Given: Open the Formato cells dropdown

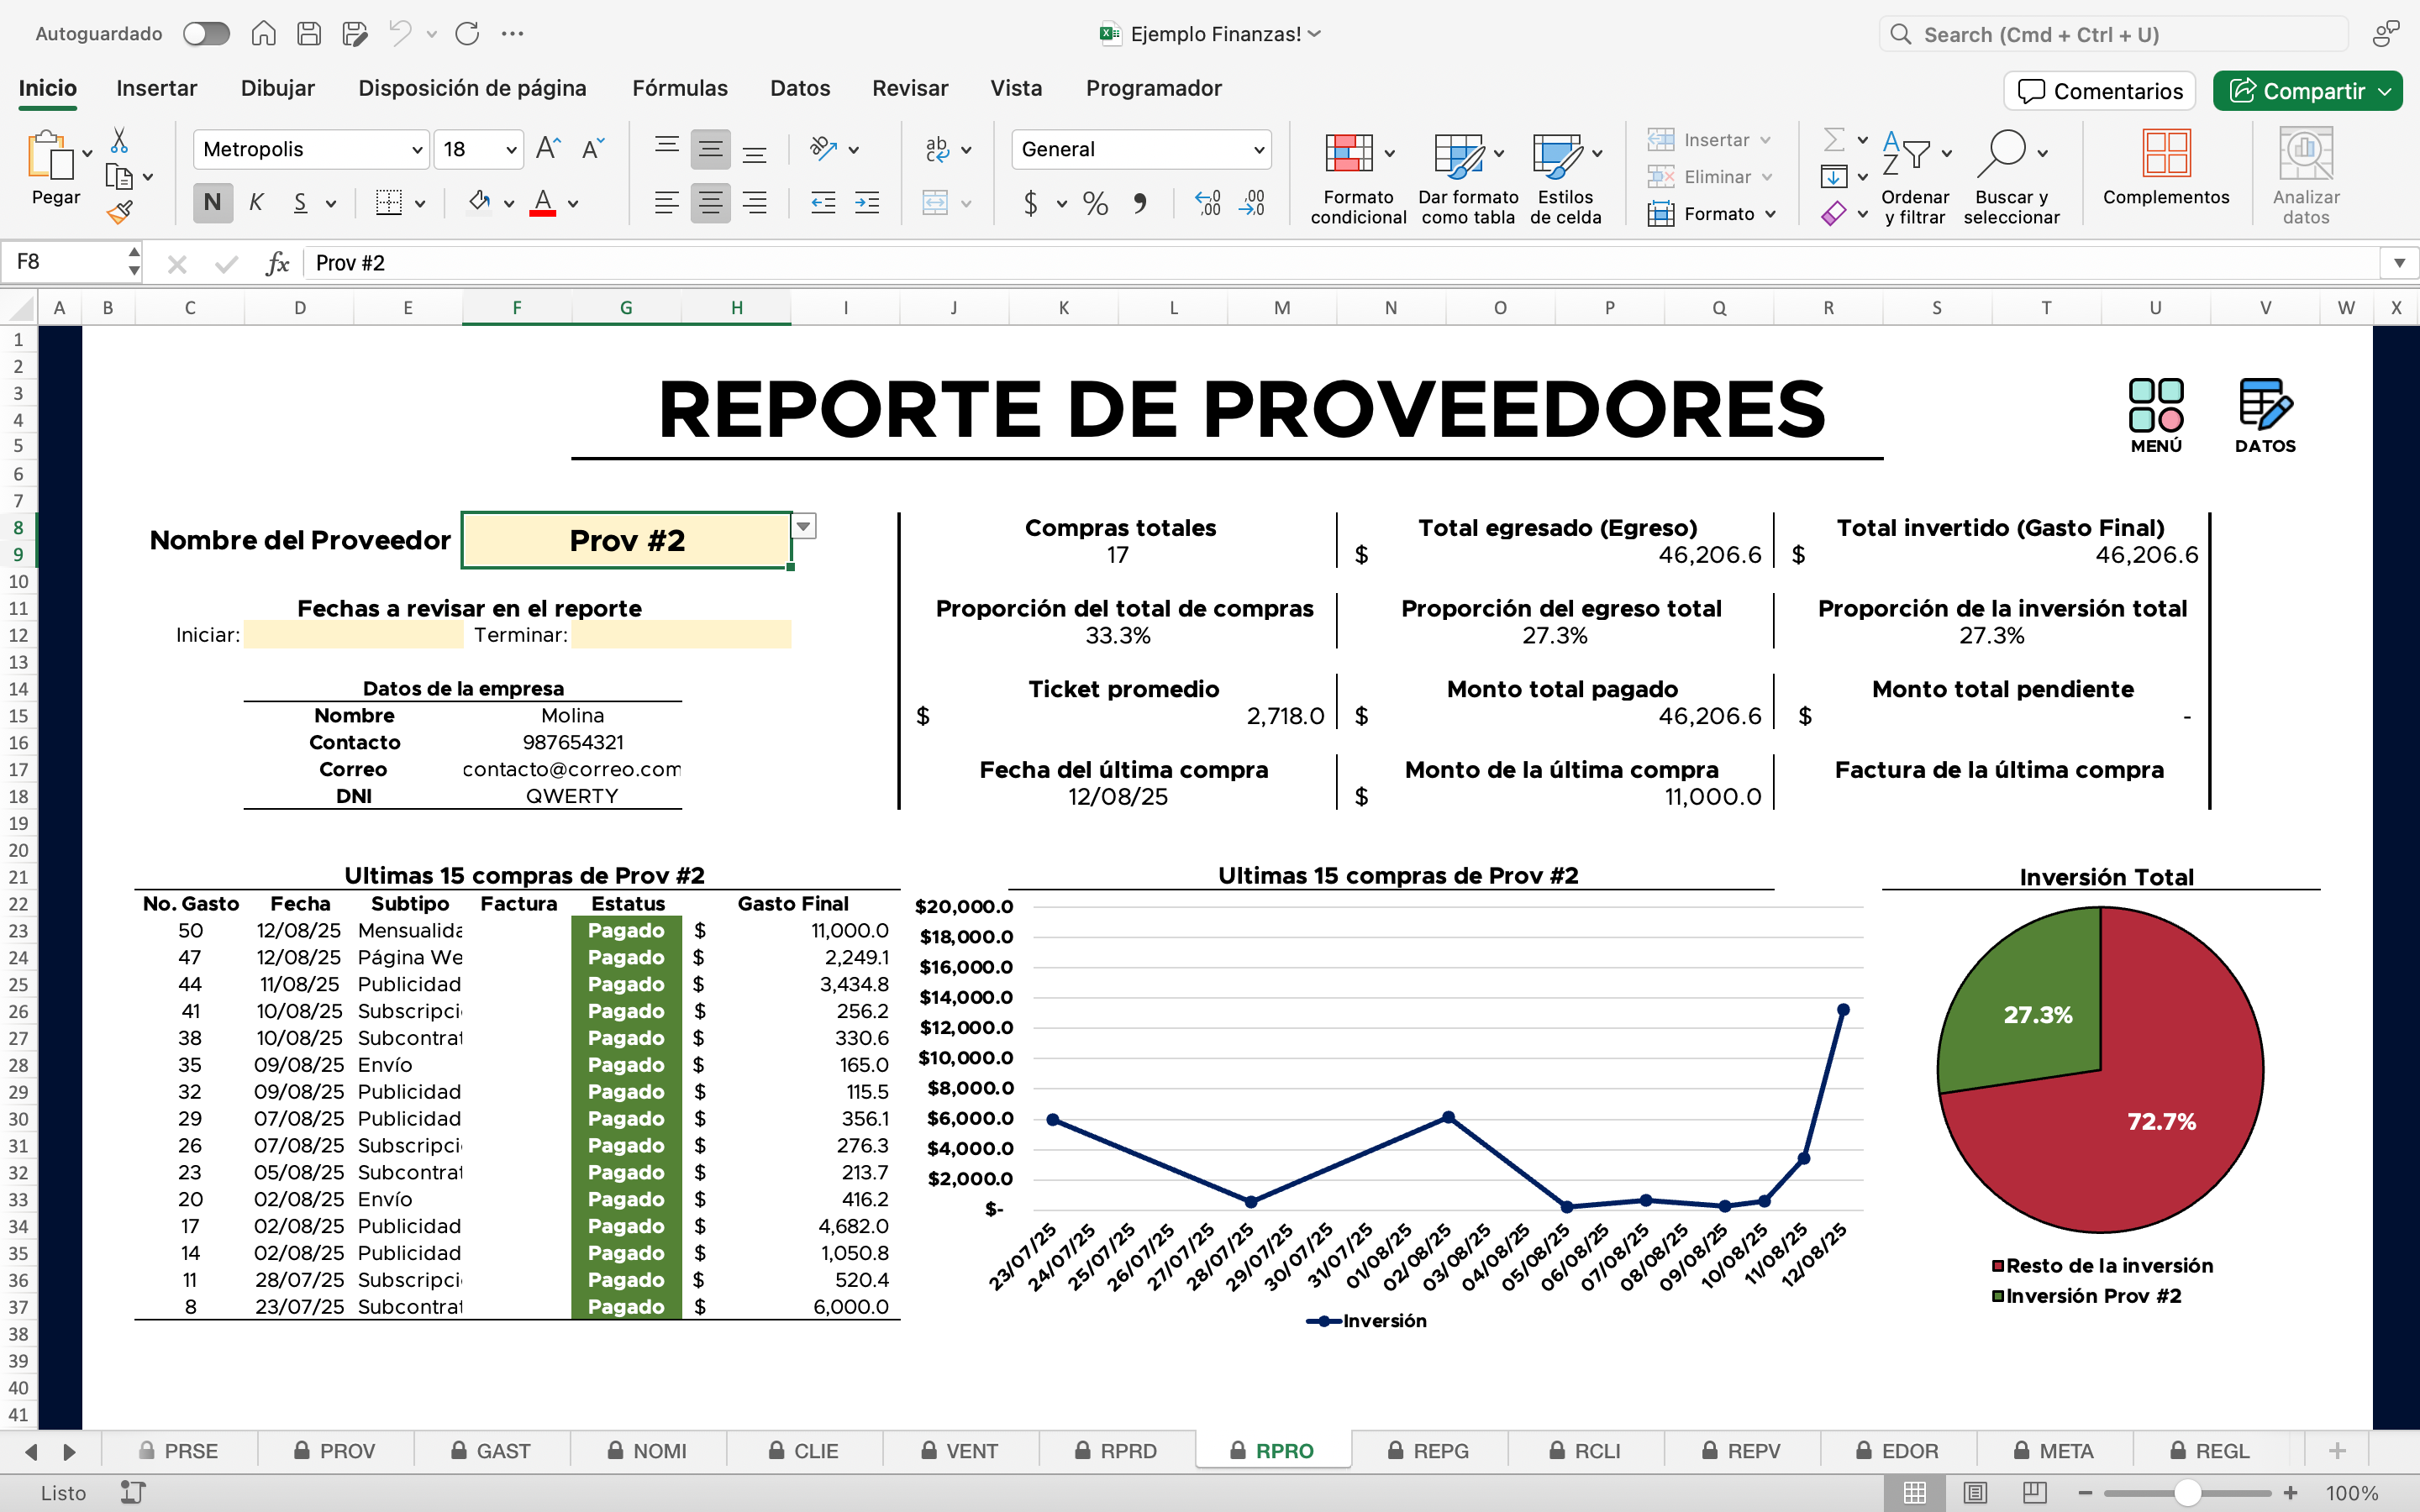Looking at the screenshot, I should tap(1712, 213).
